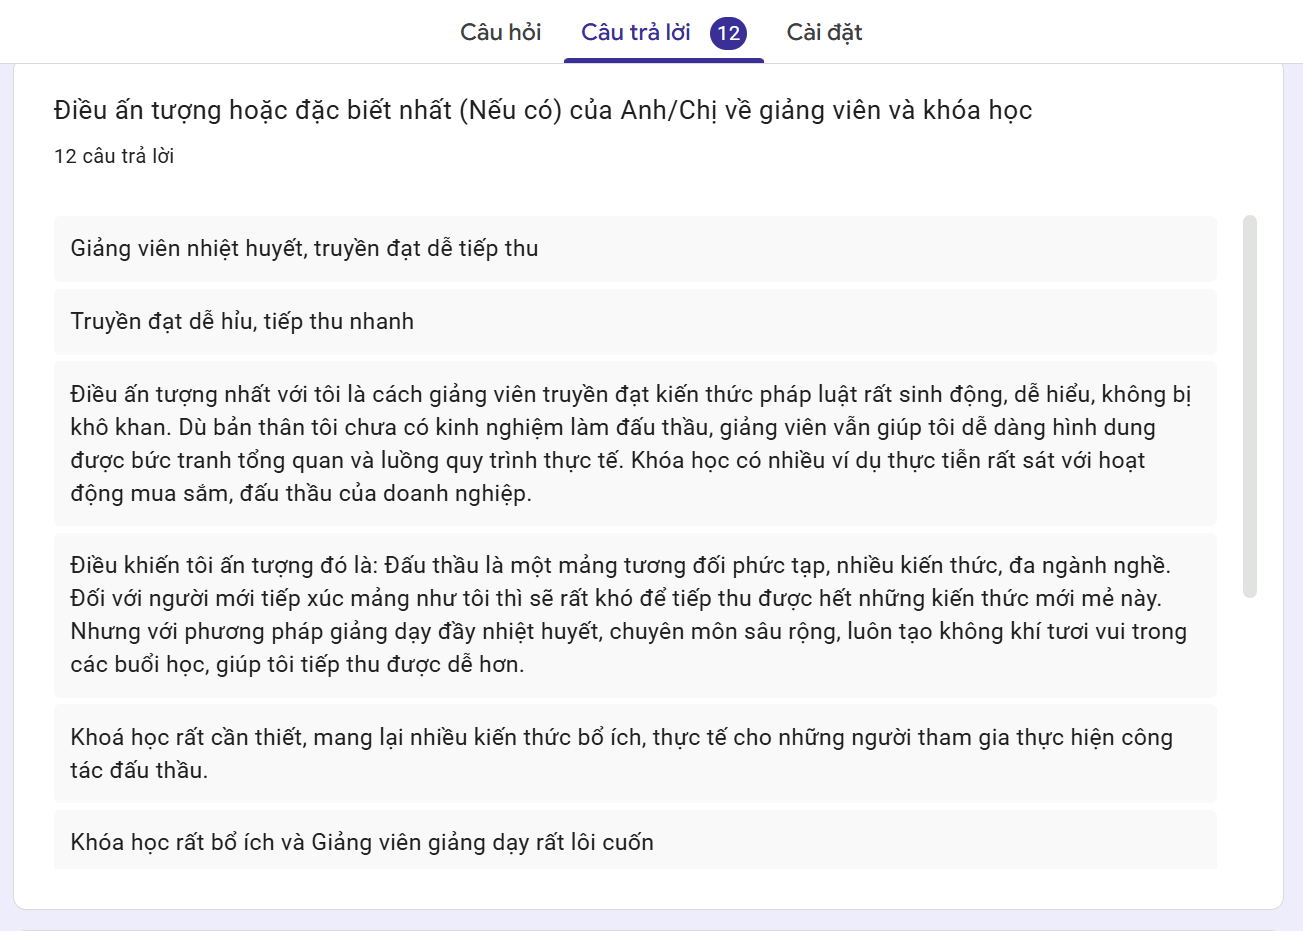Select the response 'Truyền đạt dễ hỉu, tiếp thu nhanh'
This screenshot has height=931, width=1303.
coord(635,321)
